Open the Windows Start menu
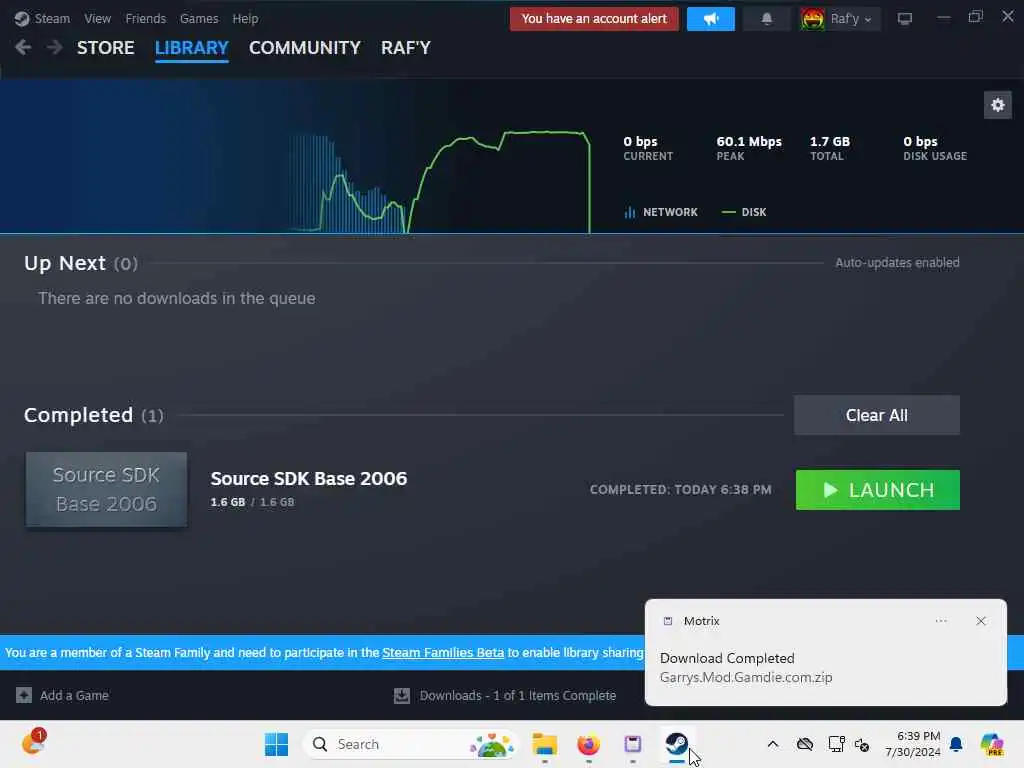This screenshot has height=768, width=1024. pyautogui.click(x=276, y=744)
